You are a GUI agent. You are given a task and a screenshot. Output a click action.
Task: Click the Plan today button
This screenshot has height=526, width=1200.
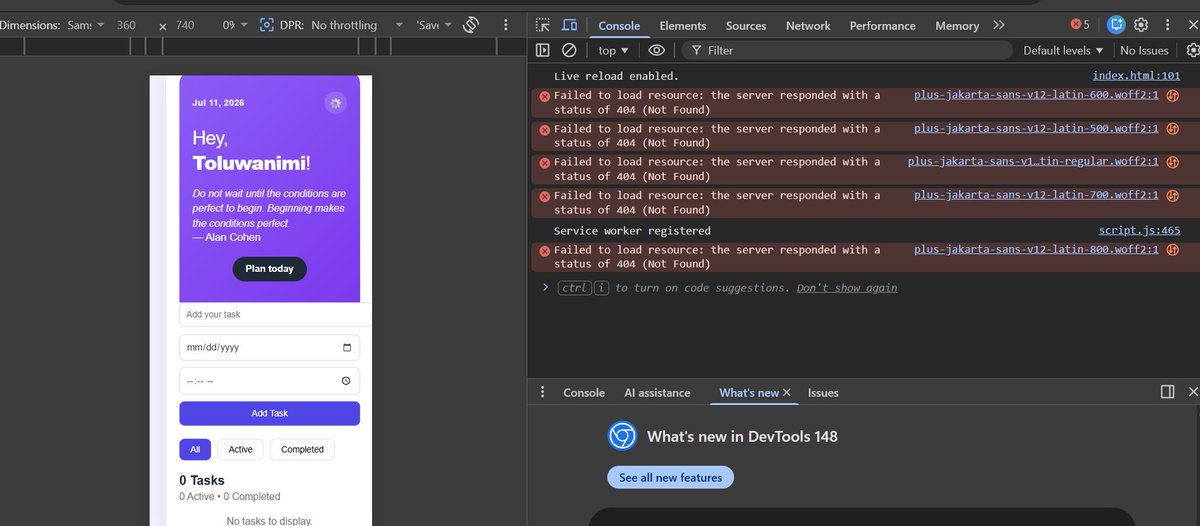point(269,269)
